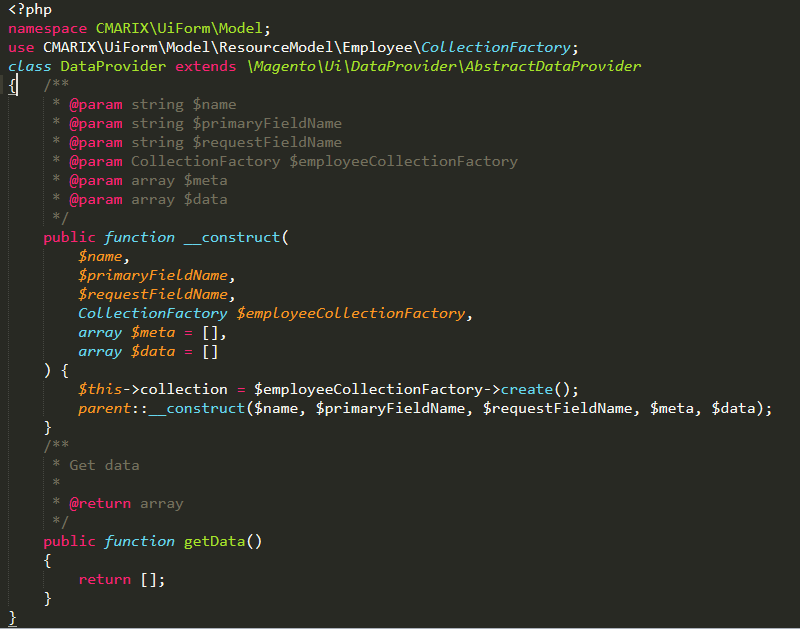Click the <?php opening tag
The width and height of the screenshot is (800, 629).
30,9
